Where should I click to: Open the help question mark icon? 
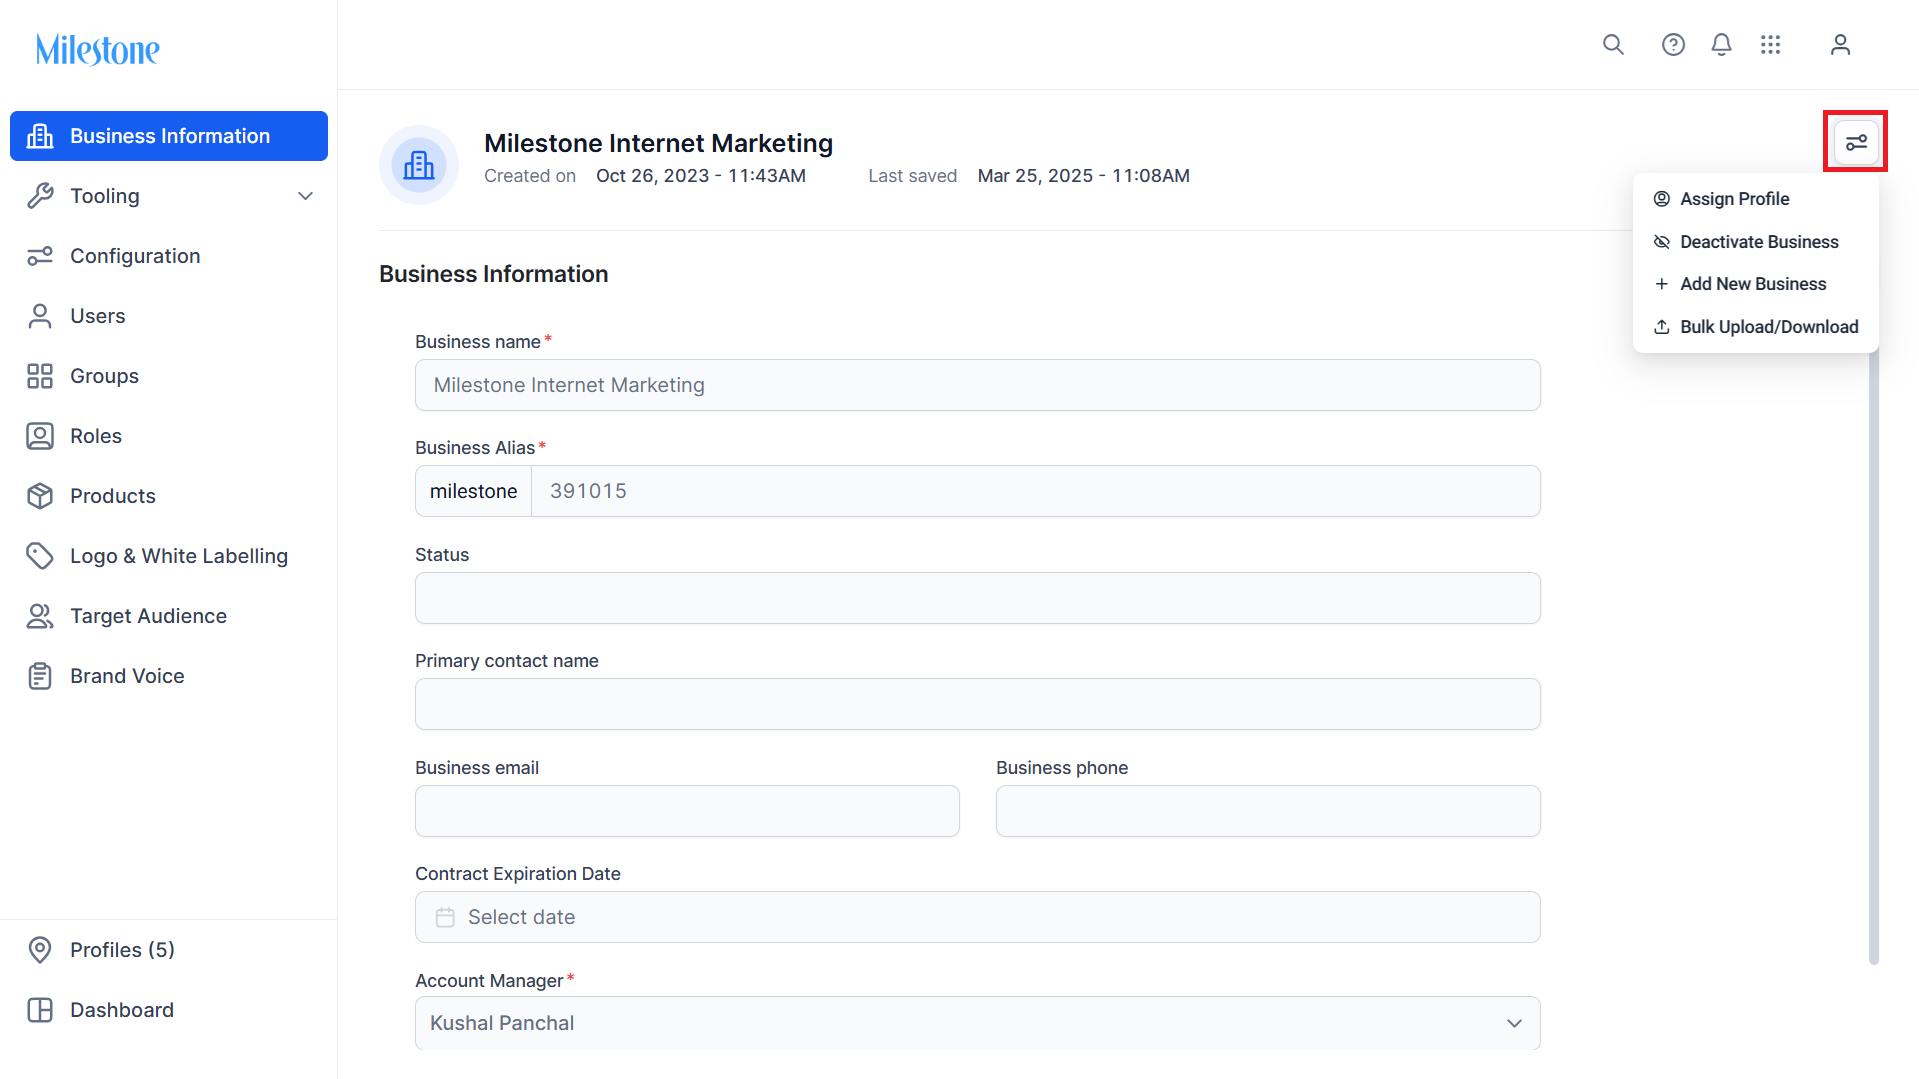1673,45
